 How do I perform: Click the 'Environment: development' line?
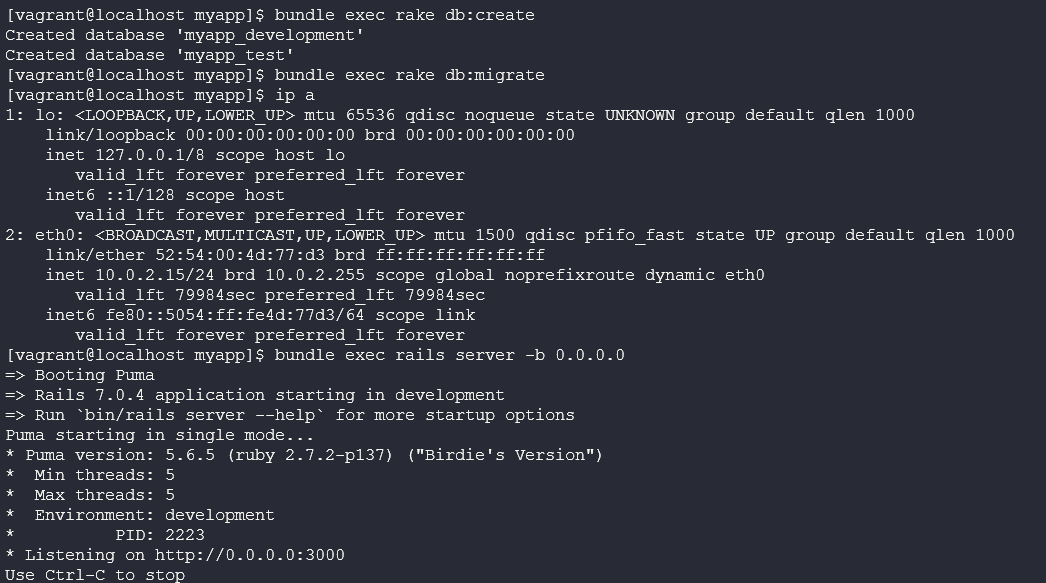154,515
